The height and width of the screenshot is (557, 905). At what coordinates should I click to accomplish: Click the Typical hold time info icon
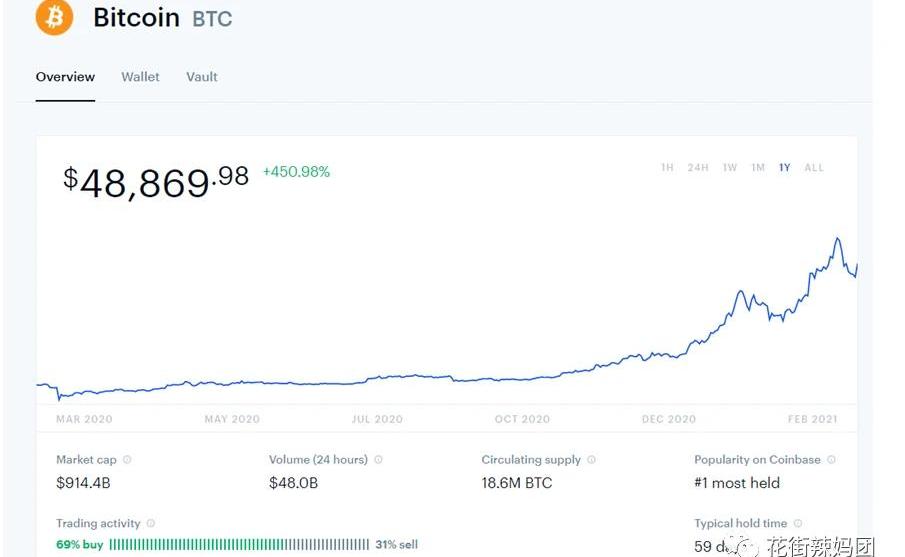coord(798,523)
